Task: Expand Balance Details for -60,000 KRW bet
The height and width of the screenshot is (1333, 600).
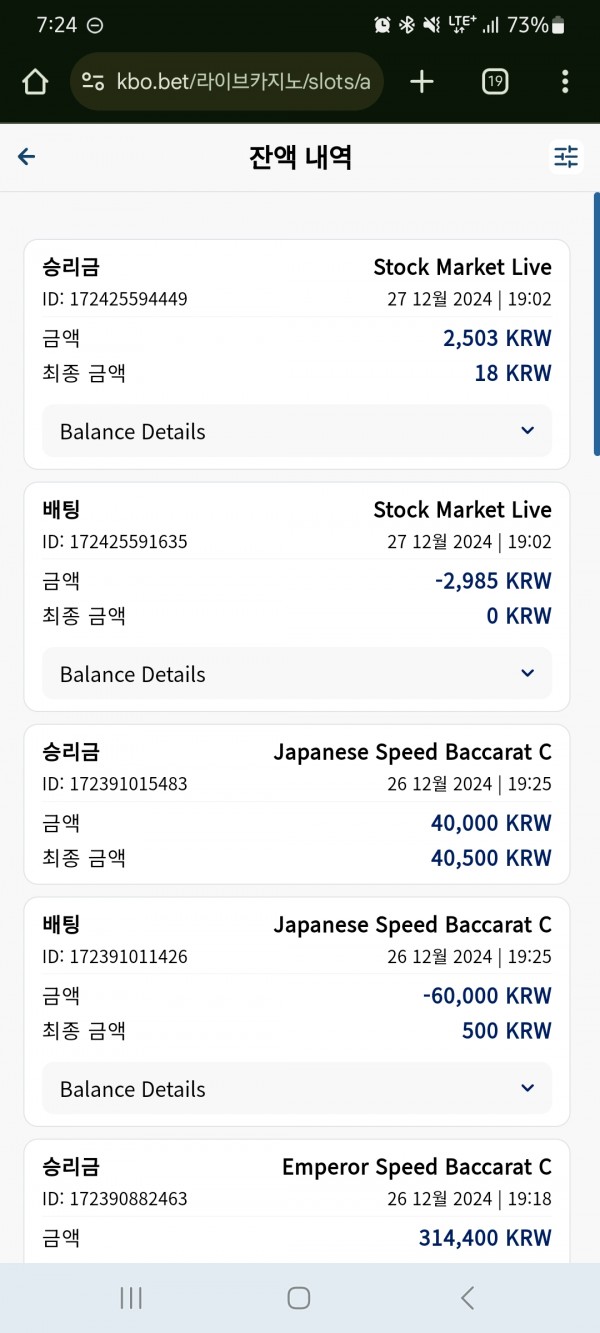Action: (x=297, y=1089)
